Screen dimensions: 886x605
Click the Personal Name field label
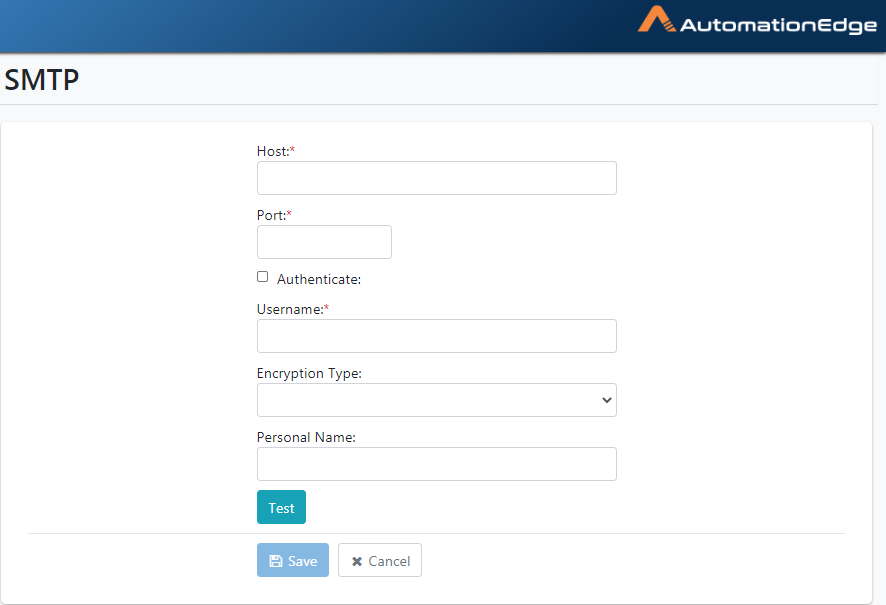306,437
